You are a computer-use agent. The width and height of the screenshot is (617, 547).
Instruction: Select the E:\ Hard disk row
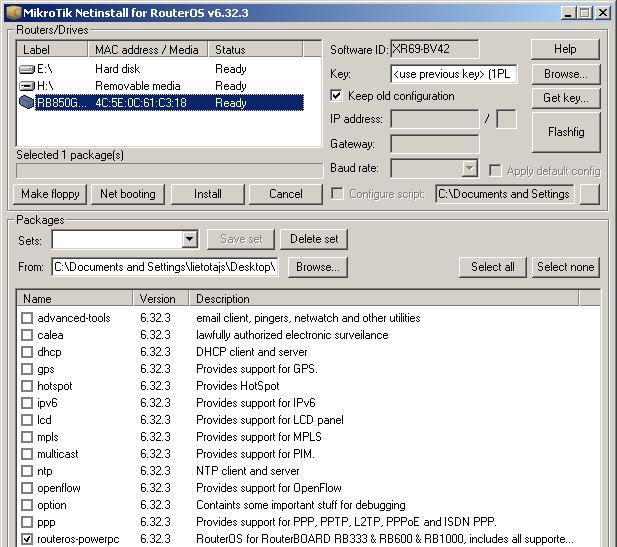161,69
